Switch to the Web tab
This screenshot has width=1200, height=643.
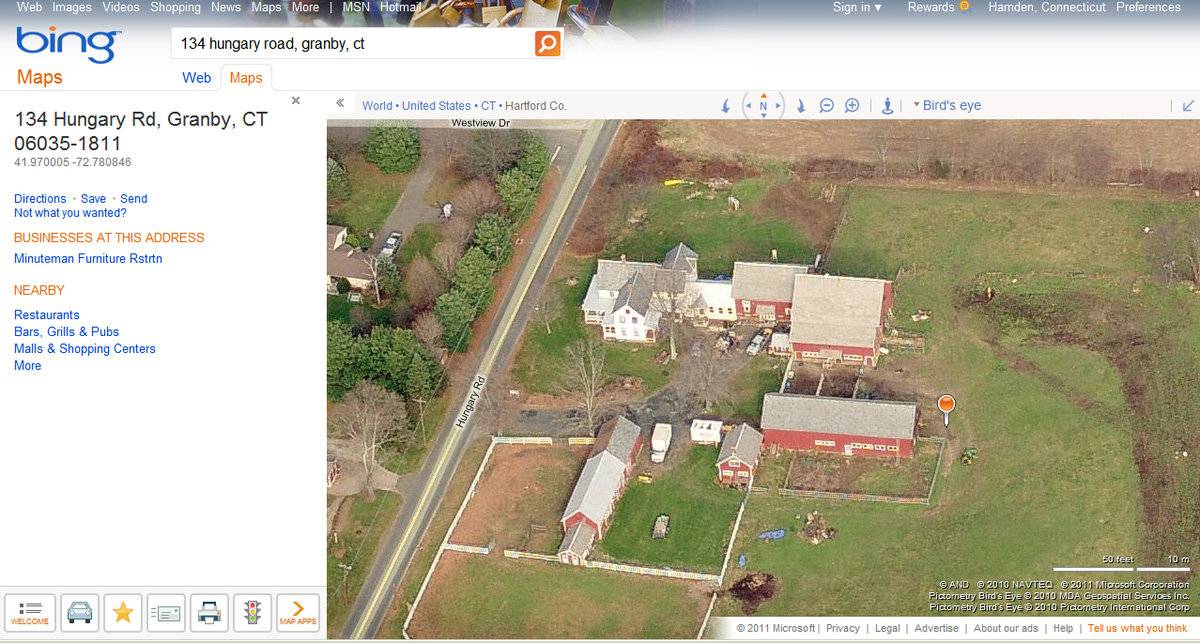click(196, 77)
